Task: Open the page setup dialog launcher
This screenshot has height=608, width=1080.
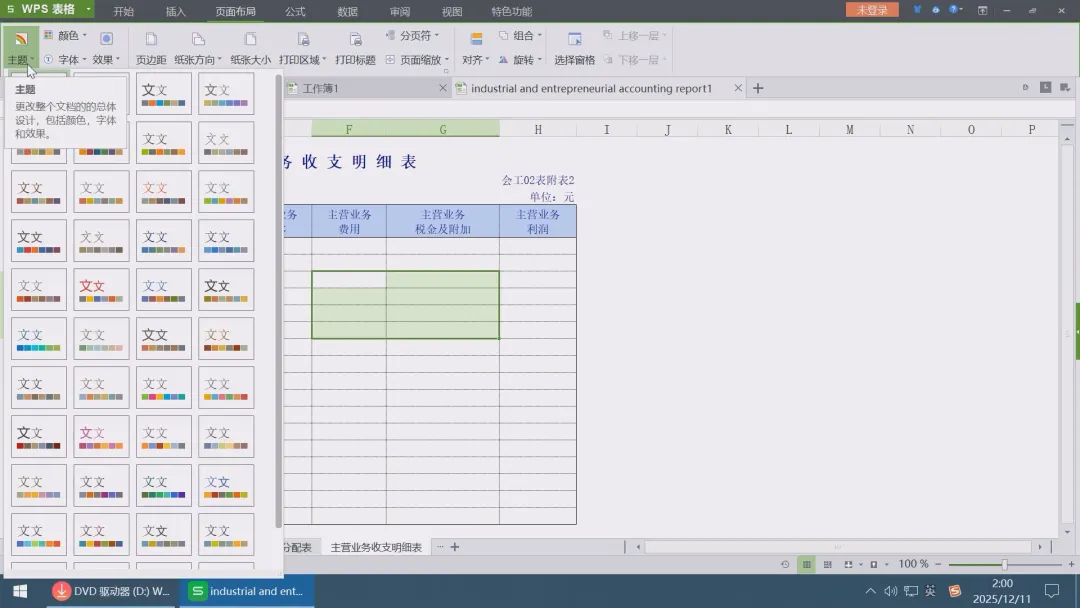Action: coord(446,71)
